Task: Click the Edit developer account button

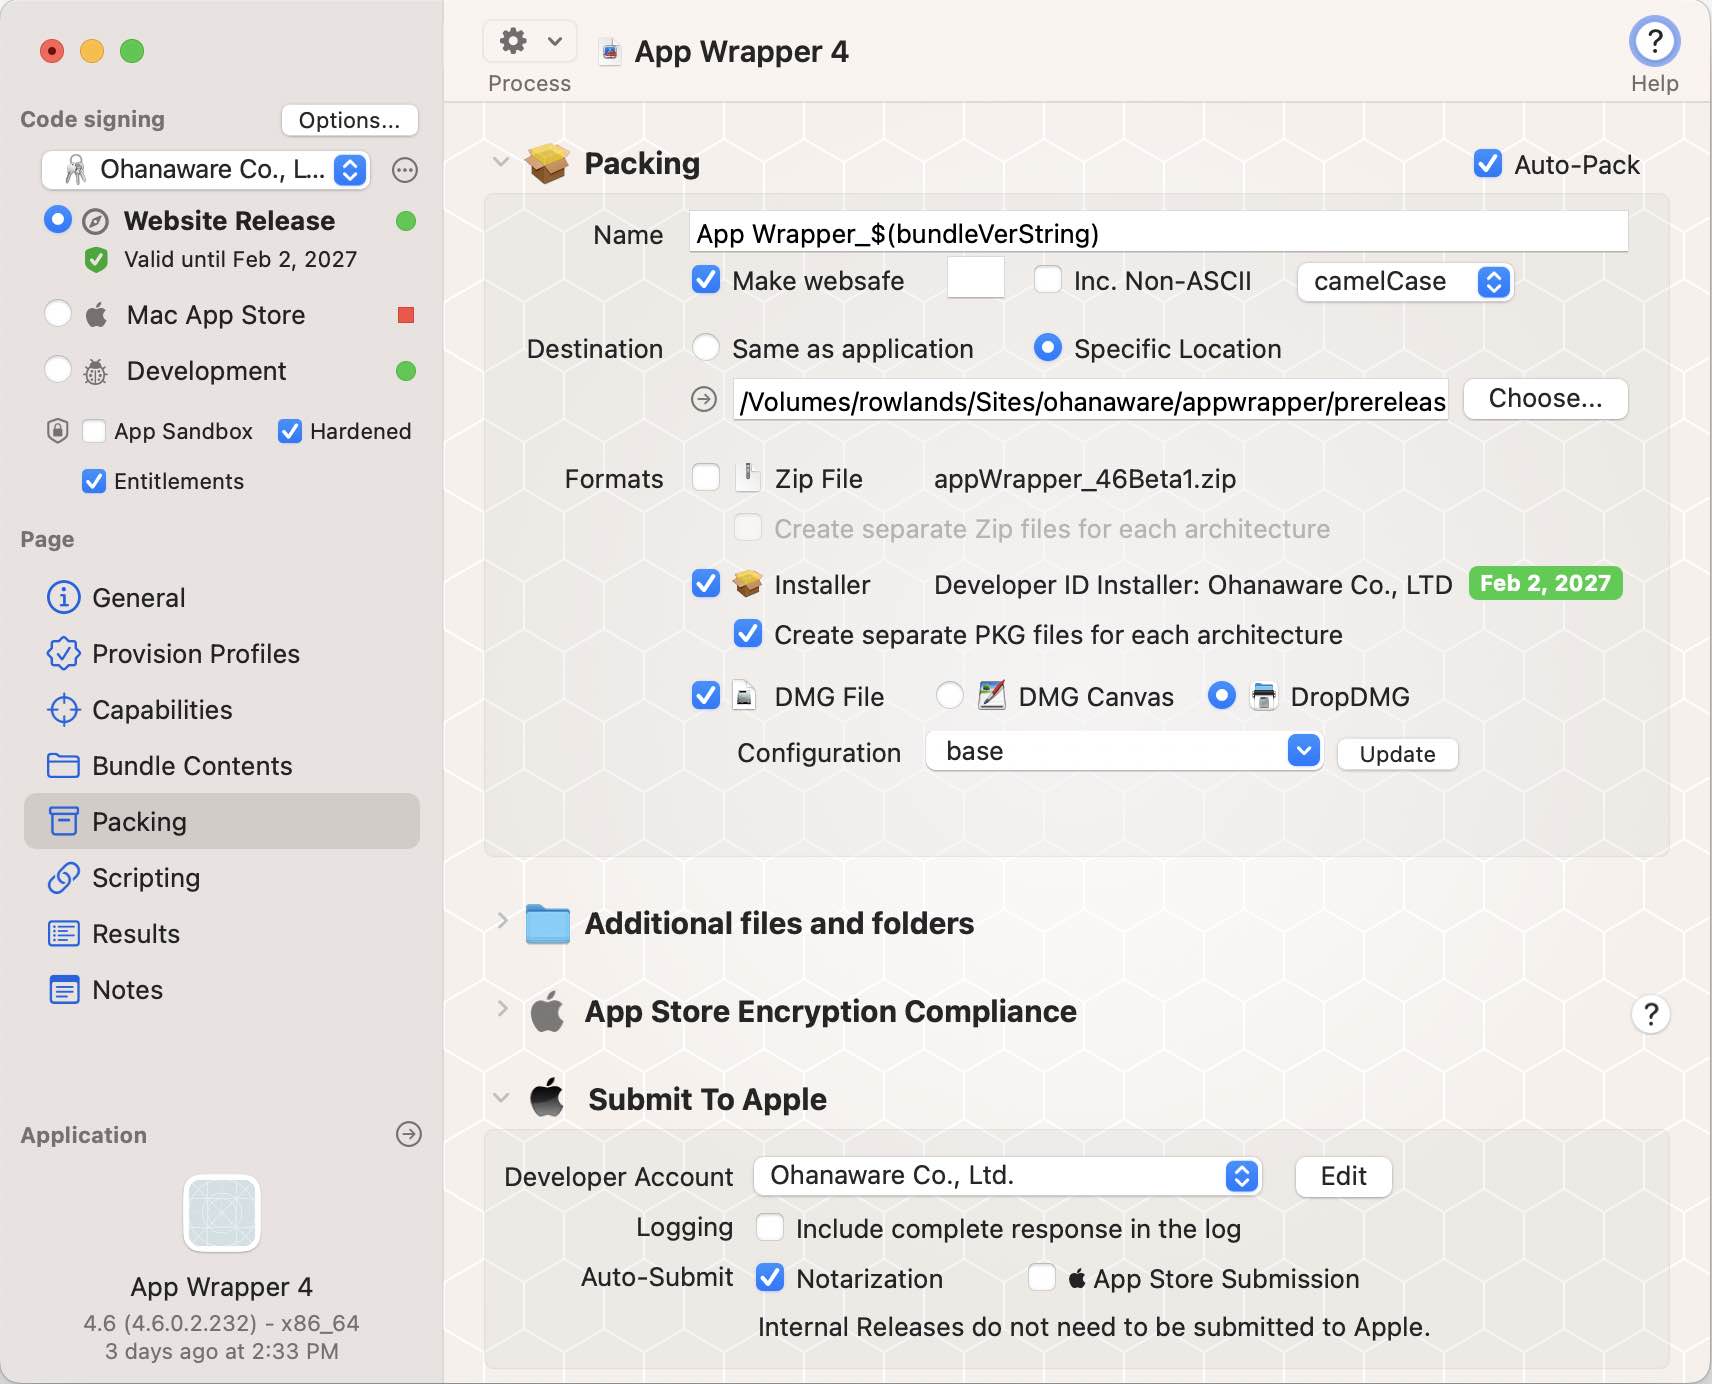Action: [x=1343, y=1176]
